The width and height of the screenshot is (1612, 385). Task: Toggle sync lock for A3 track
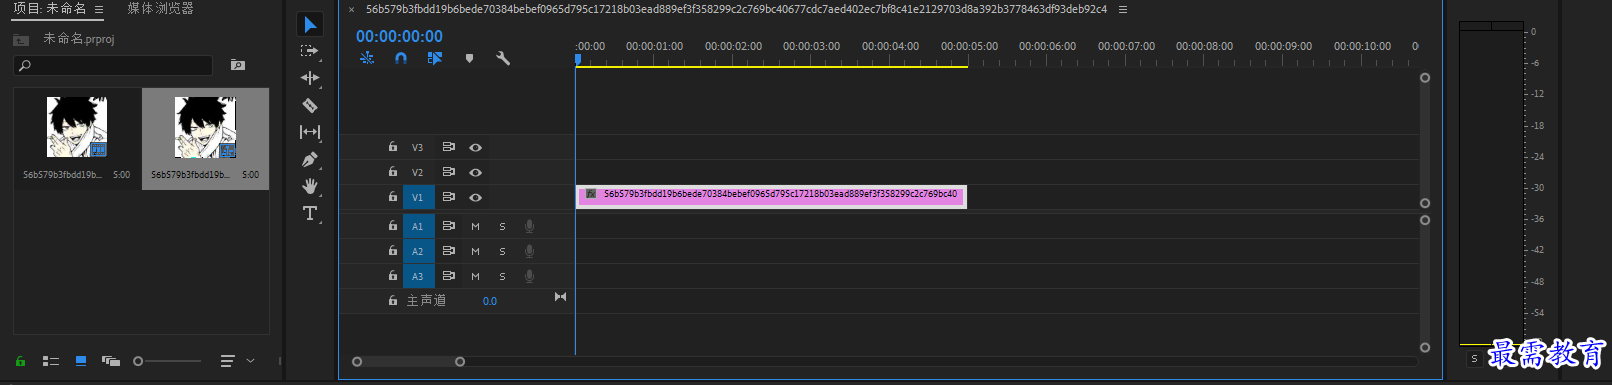449,276
